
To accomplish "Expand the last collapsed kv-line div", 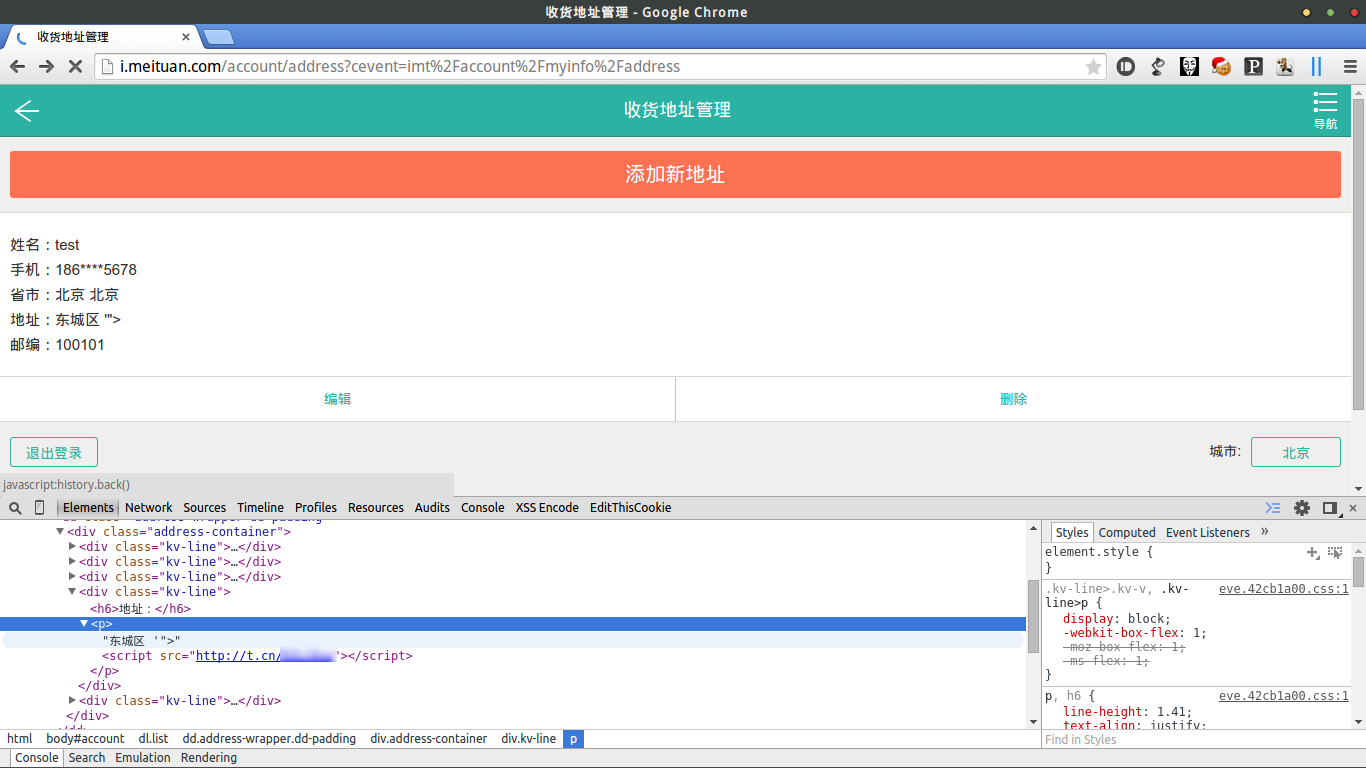I will (x=72, y=701).
